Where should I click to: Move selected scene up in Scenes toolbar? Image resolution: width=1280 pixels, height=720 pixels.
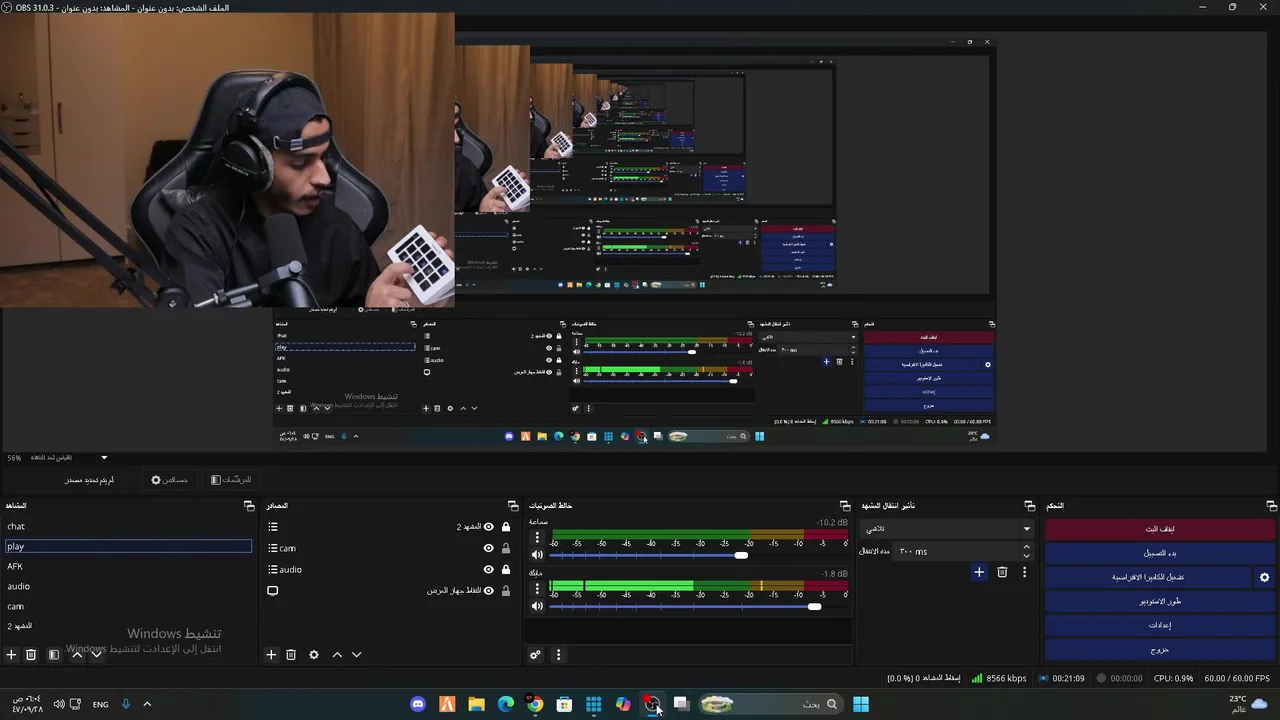coord(77,655)
